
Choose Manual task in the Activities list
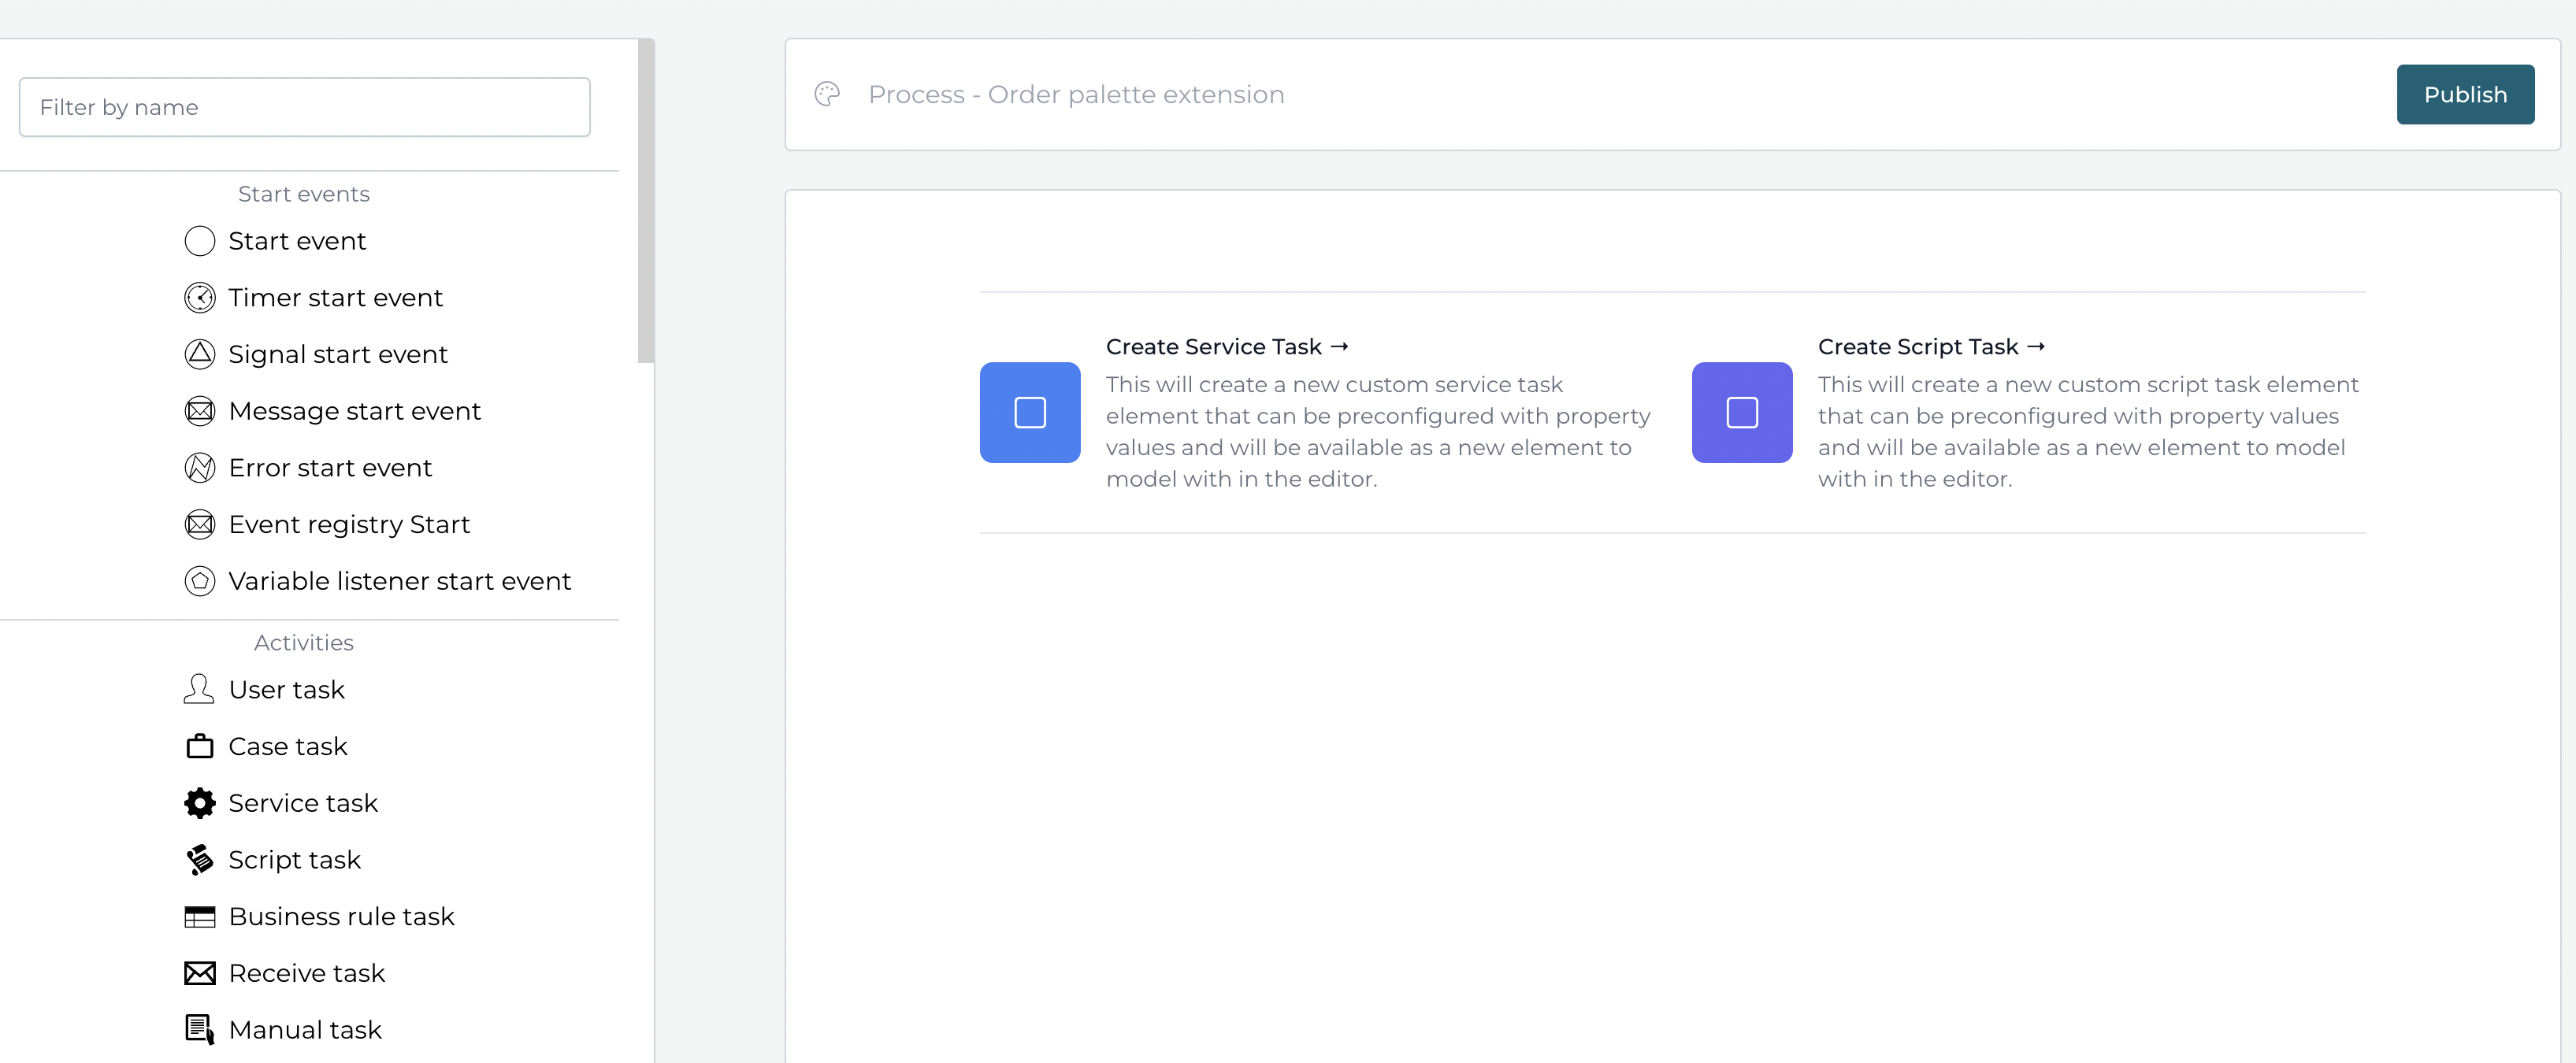point(305,1030)
